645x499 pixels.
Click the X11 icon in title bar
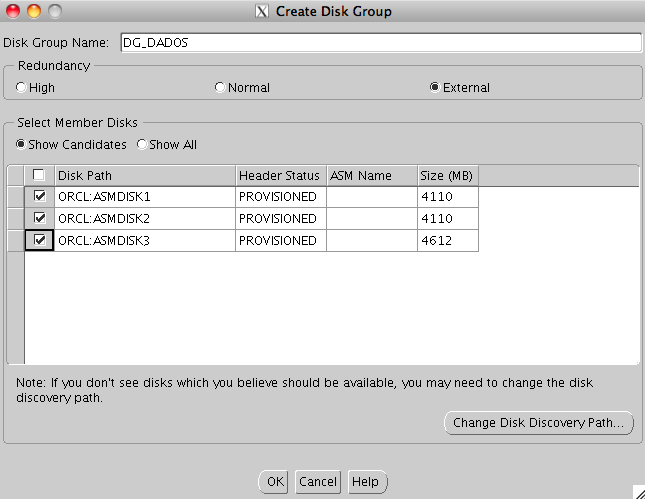point(262,12)
